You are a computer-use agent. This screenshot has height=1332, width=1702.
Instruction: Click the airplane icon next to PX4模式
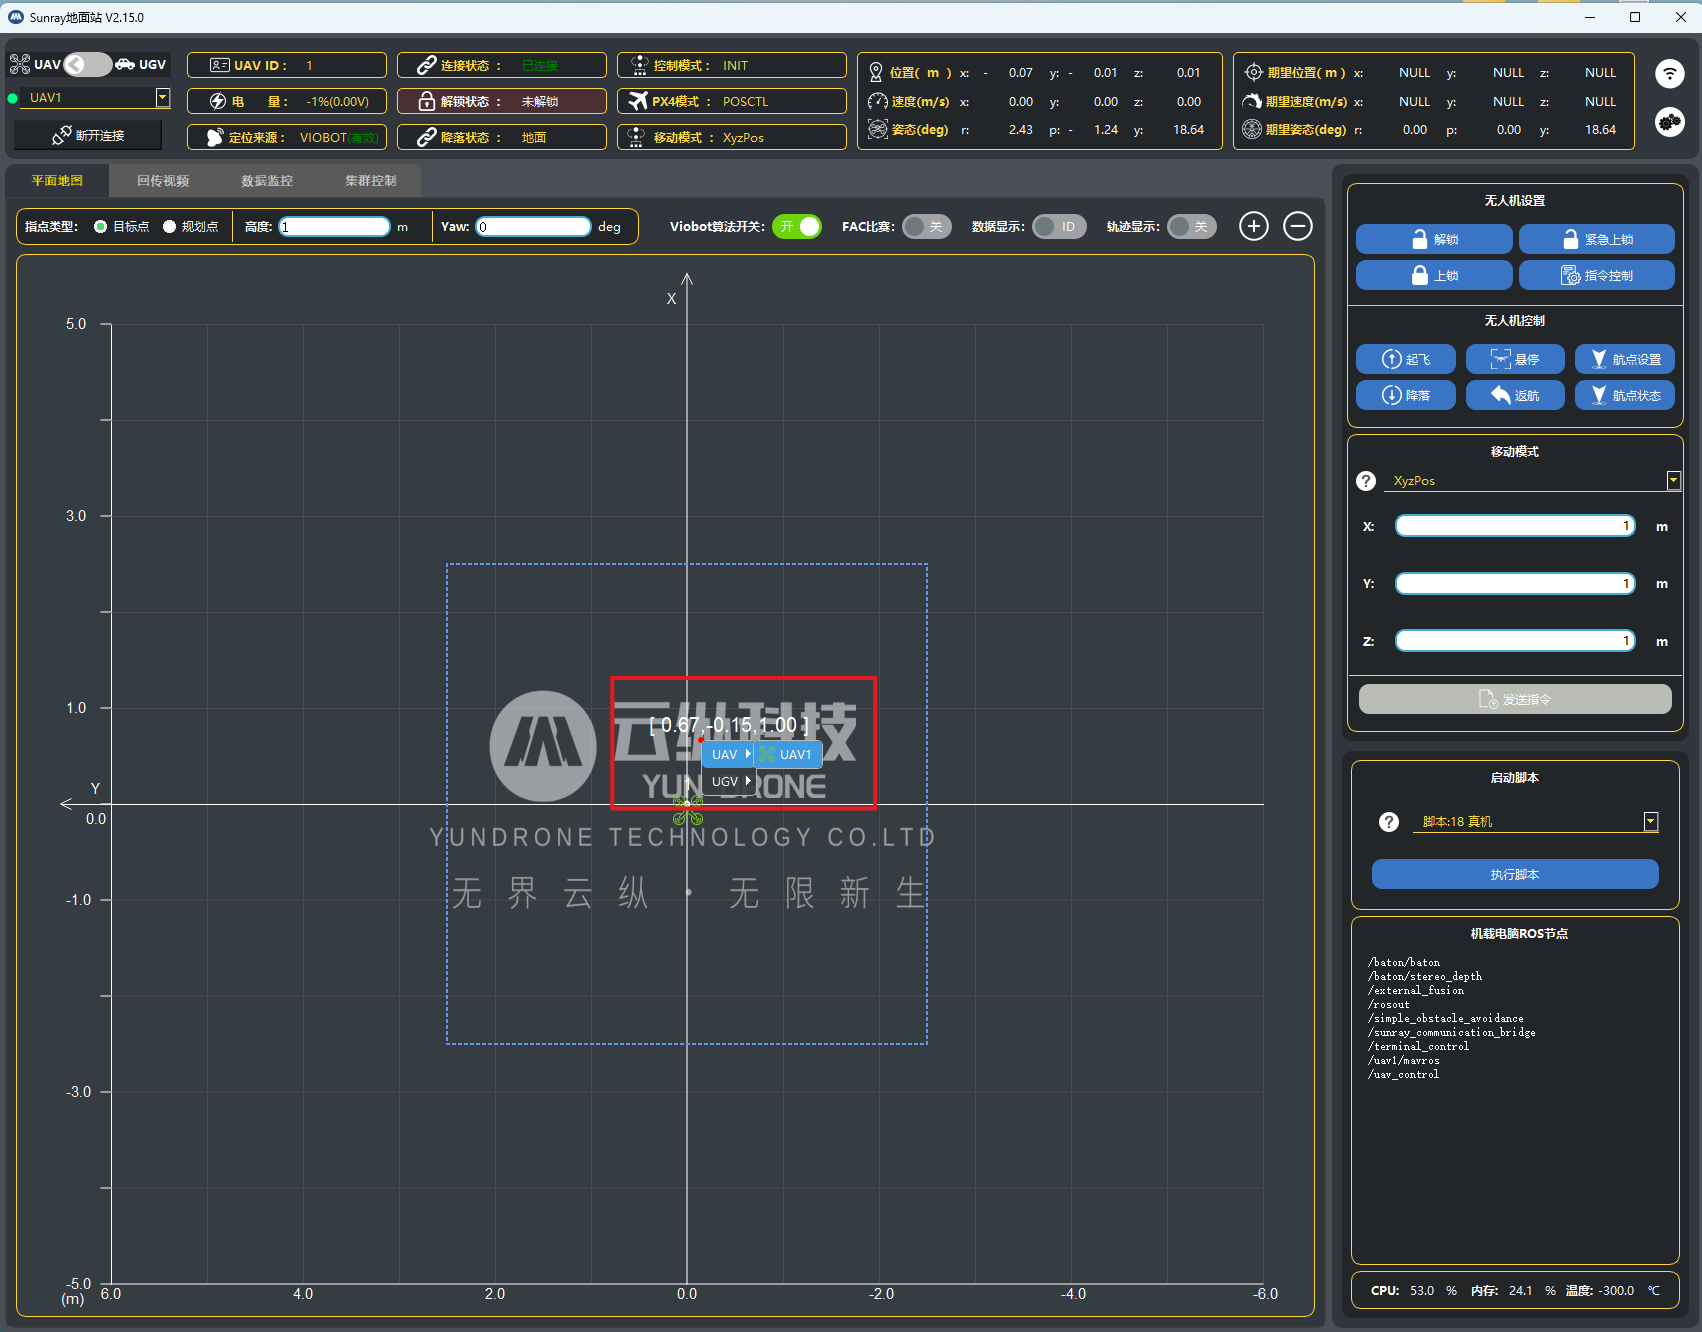638,101
